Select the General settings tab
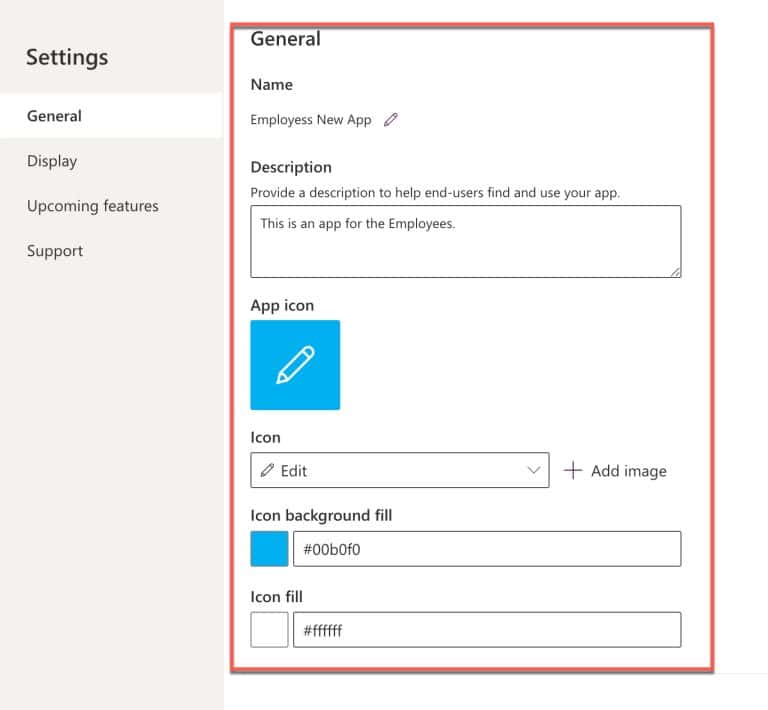The image size is (768, 710). coord(111,116)
